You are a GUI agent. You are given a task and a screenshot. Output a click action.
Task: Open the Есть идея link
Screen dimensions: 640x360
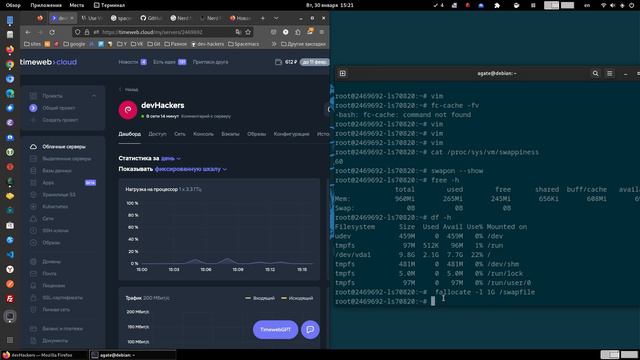tap(164, 62)
